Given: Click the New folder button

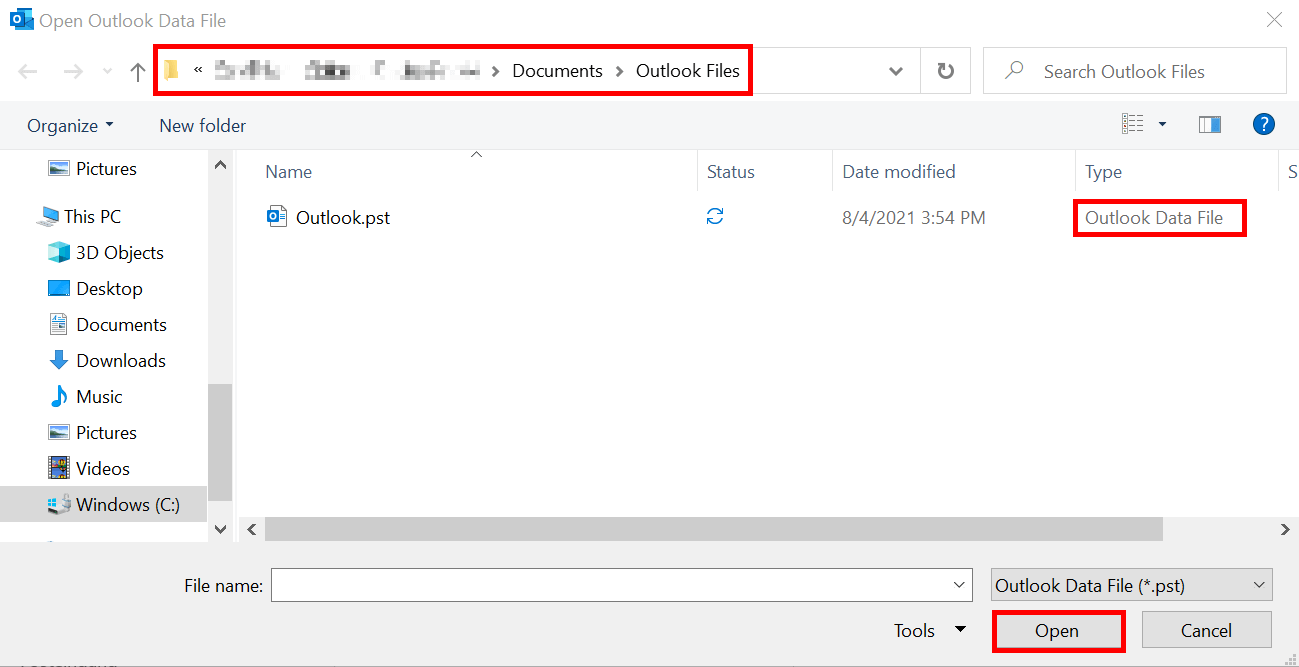Looking at the screenshot, I should [x=202, y=125].
